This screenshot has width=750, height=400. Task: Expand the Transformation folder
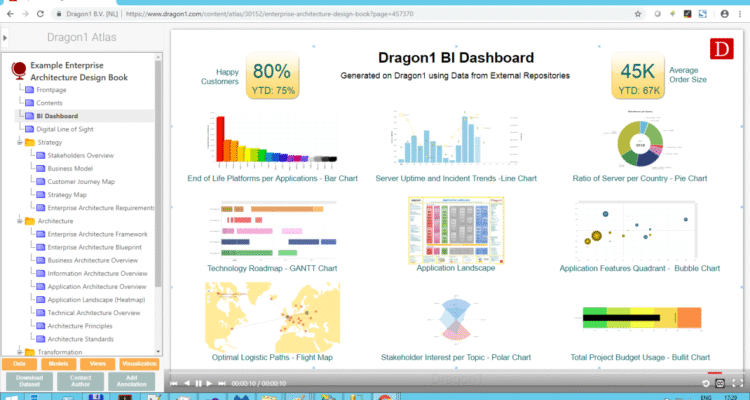point(20,352)
